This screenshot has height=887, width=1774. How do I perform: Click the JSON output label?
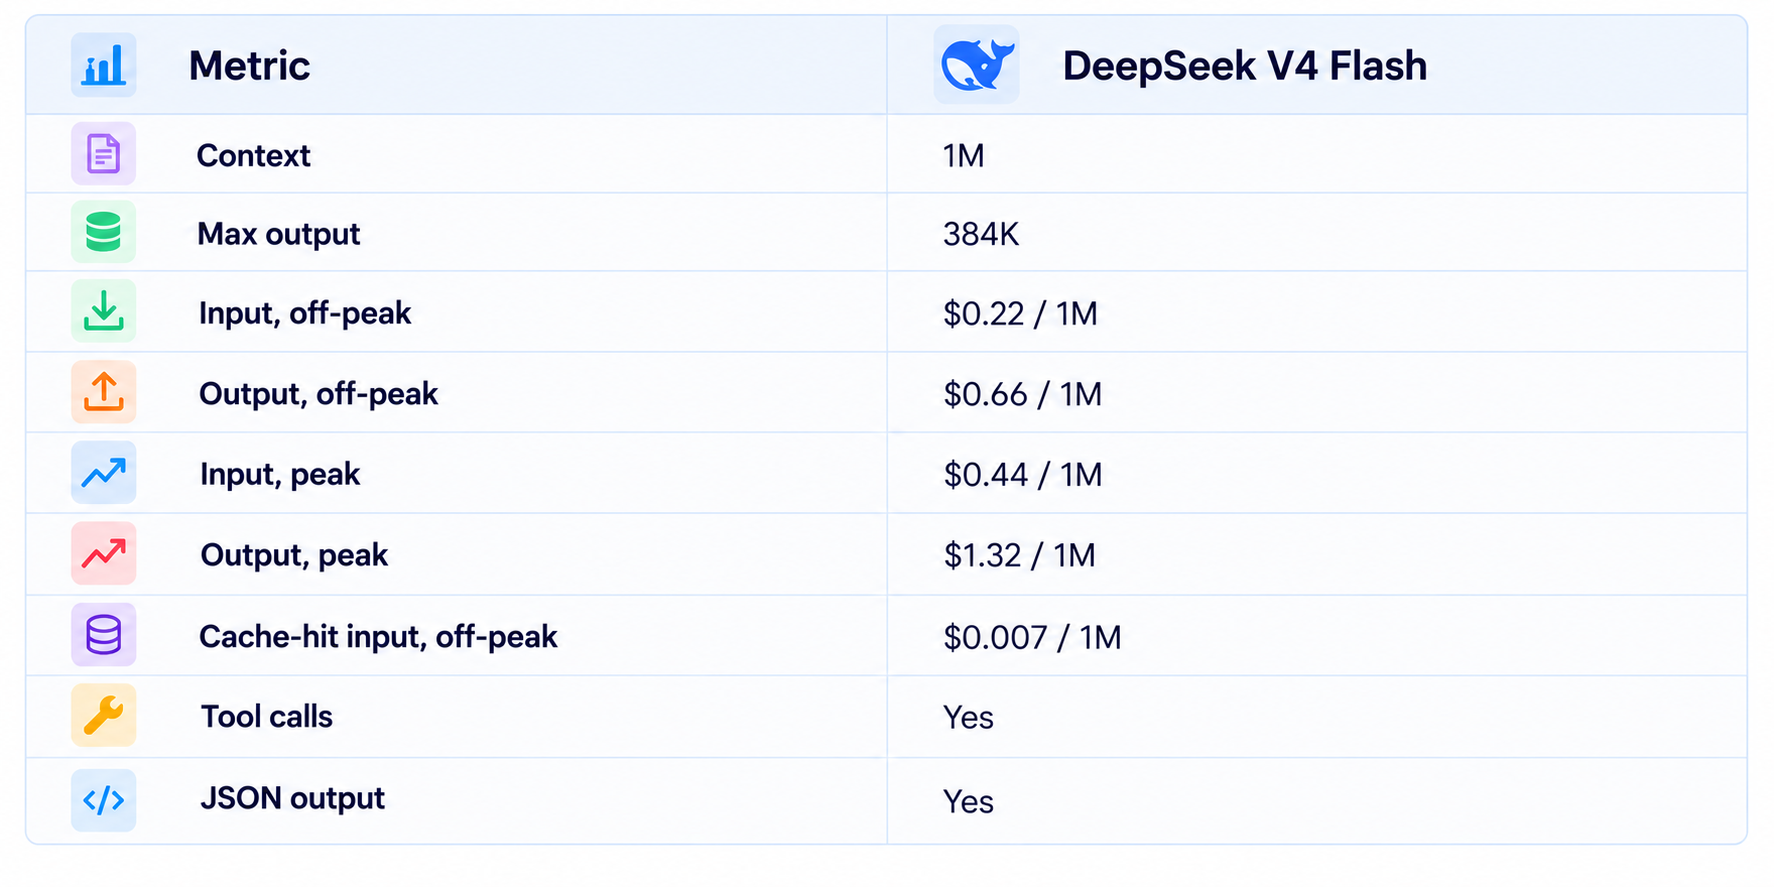tap(292, 798)
